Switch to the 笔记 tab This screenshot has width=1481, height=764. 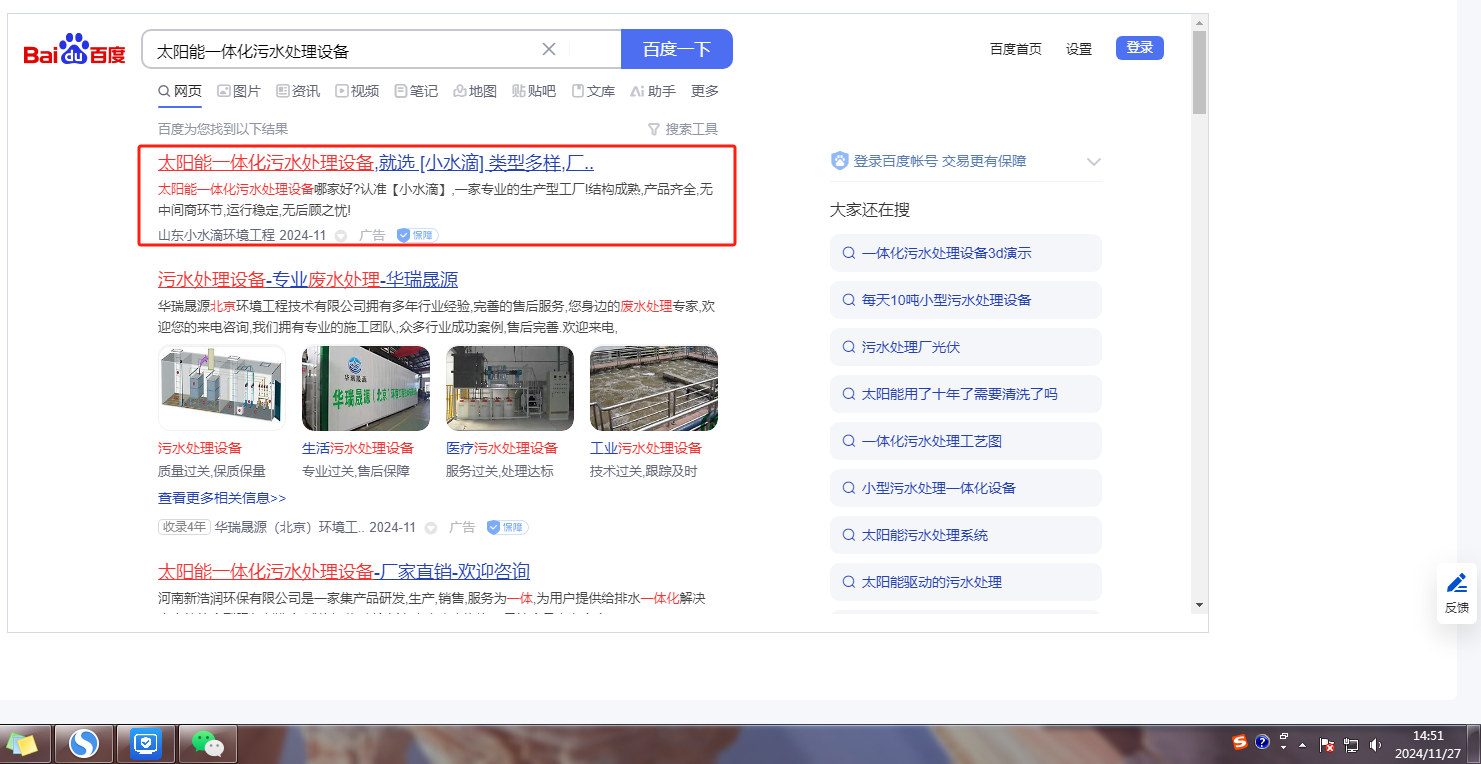416,91
